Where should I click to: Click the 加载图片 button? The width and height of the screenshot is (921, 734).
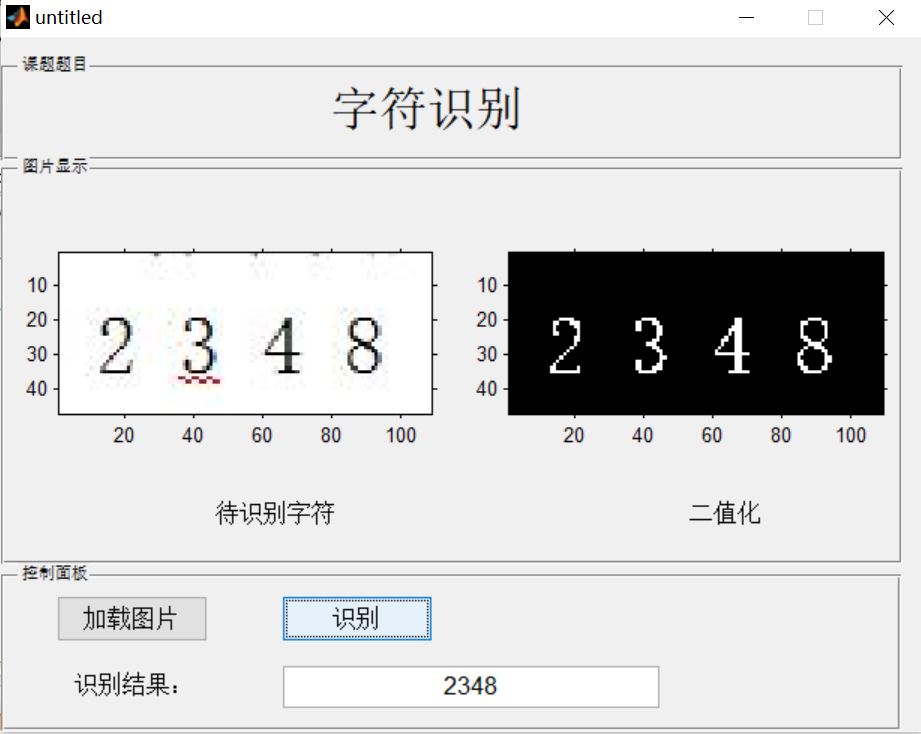[132, 619]
